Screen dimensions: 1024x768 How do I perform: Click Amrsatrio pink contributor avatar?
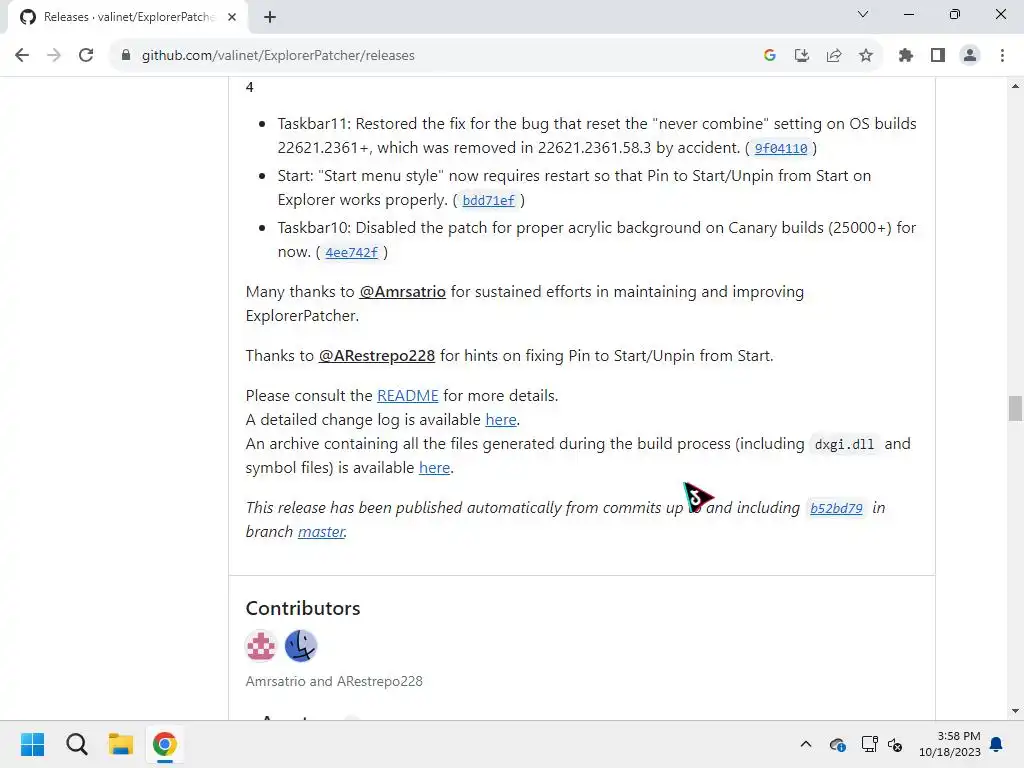(261, 646)
